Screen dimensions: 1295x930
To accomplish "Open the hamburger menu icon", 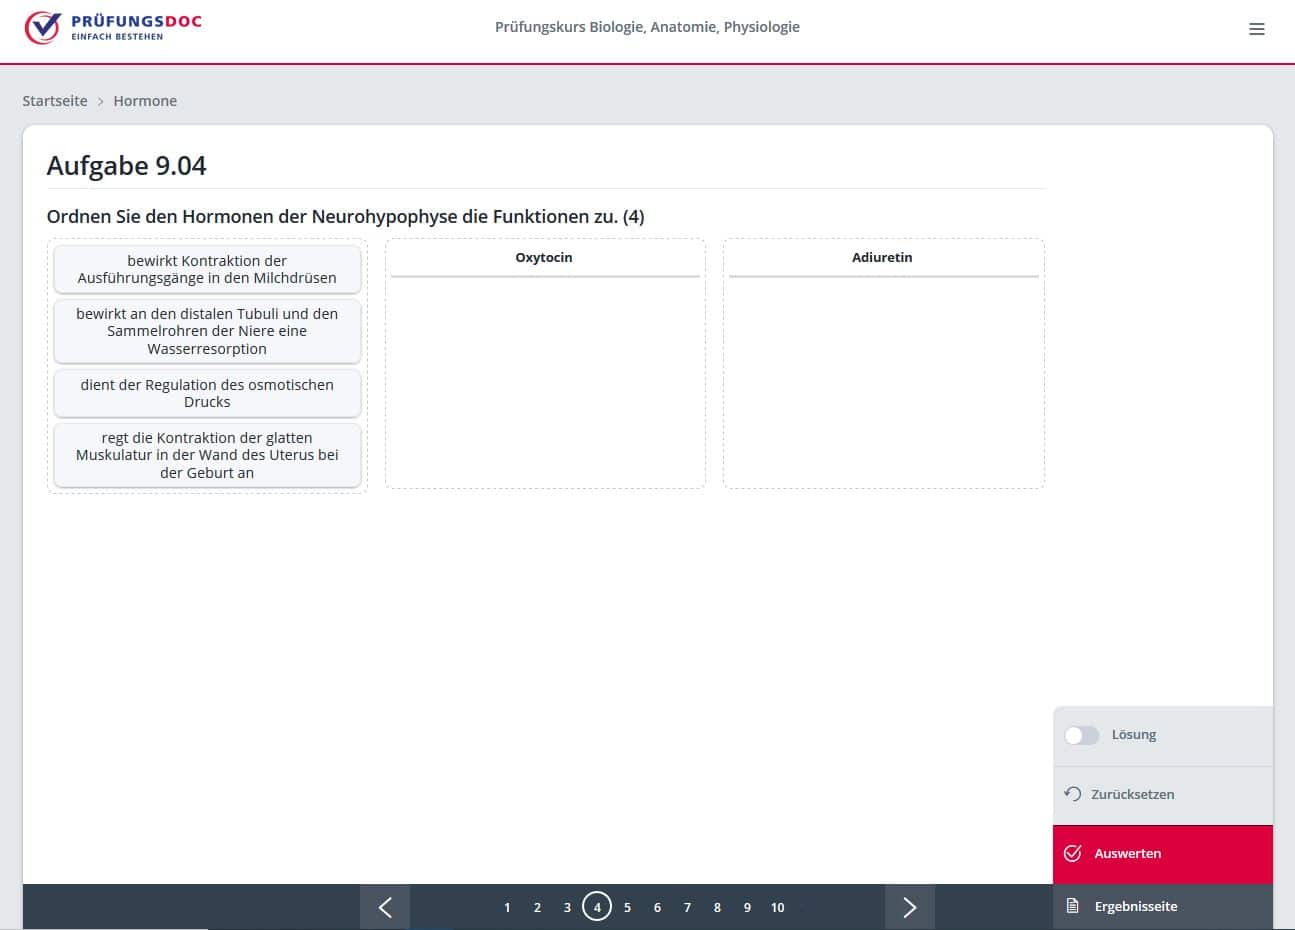I will (1257, 29).
